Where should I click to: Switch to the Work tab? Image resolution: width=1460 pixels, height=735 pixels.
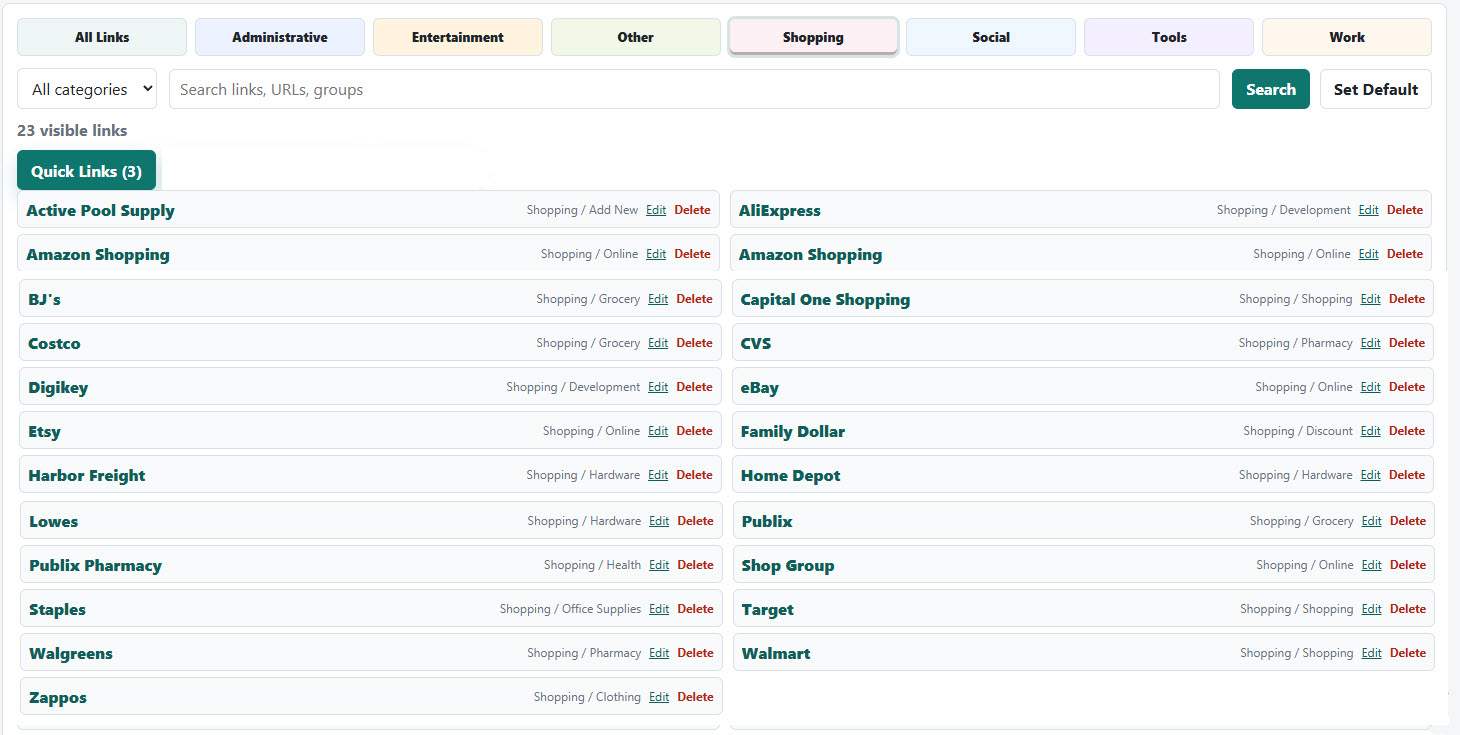(x=1347, y=37)
